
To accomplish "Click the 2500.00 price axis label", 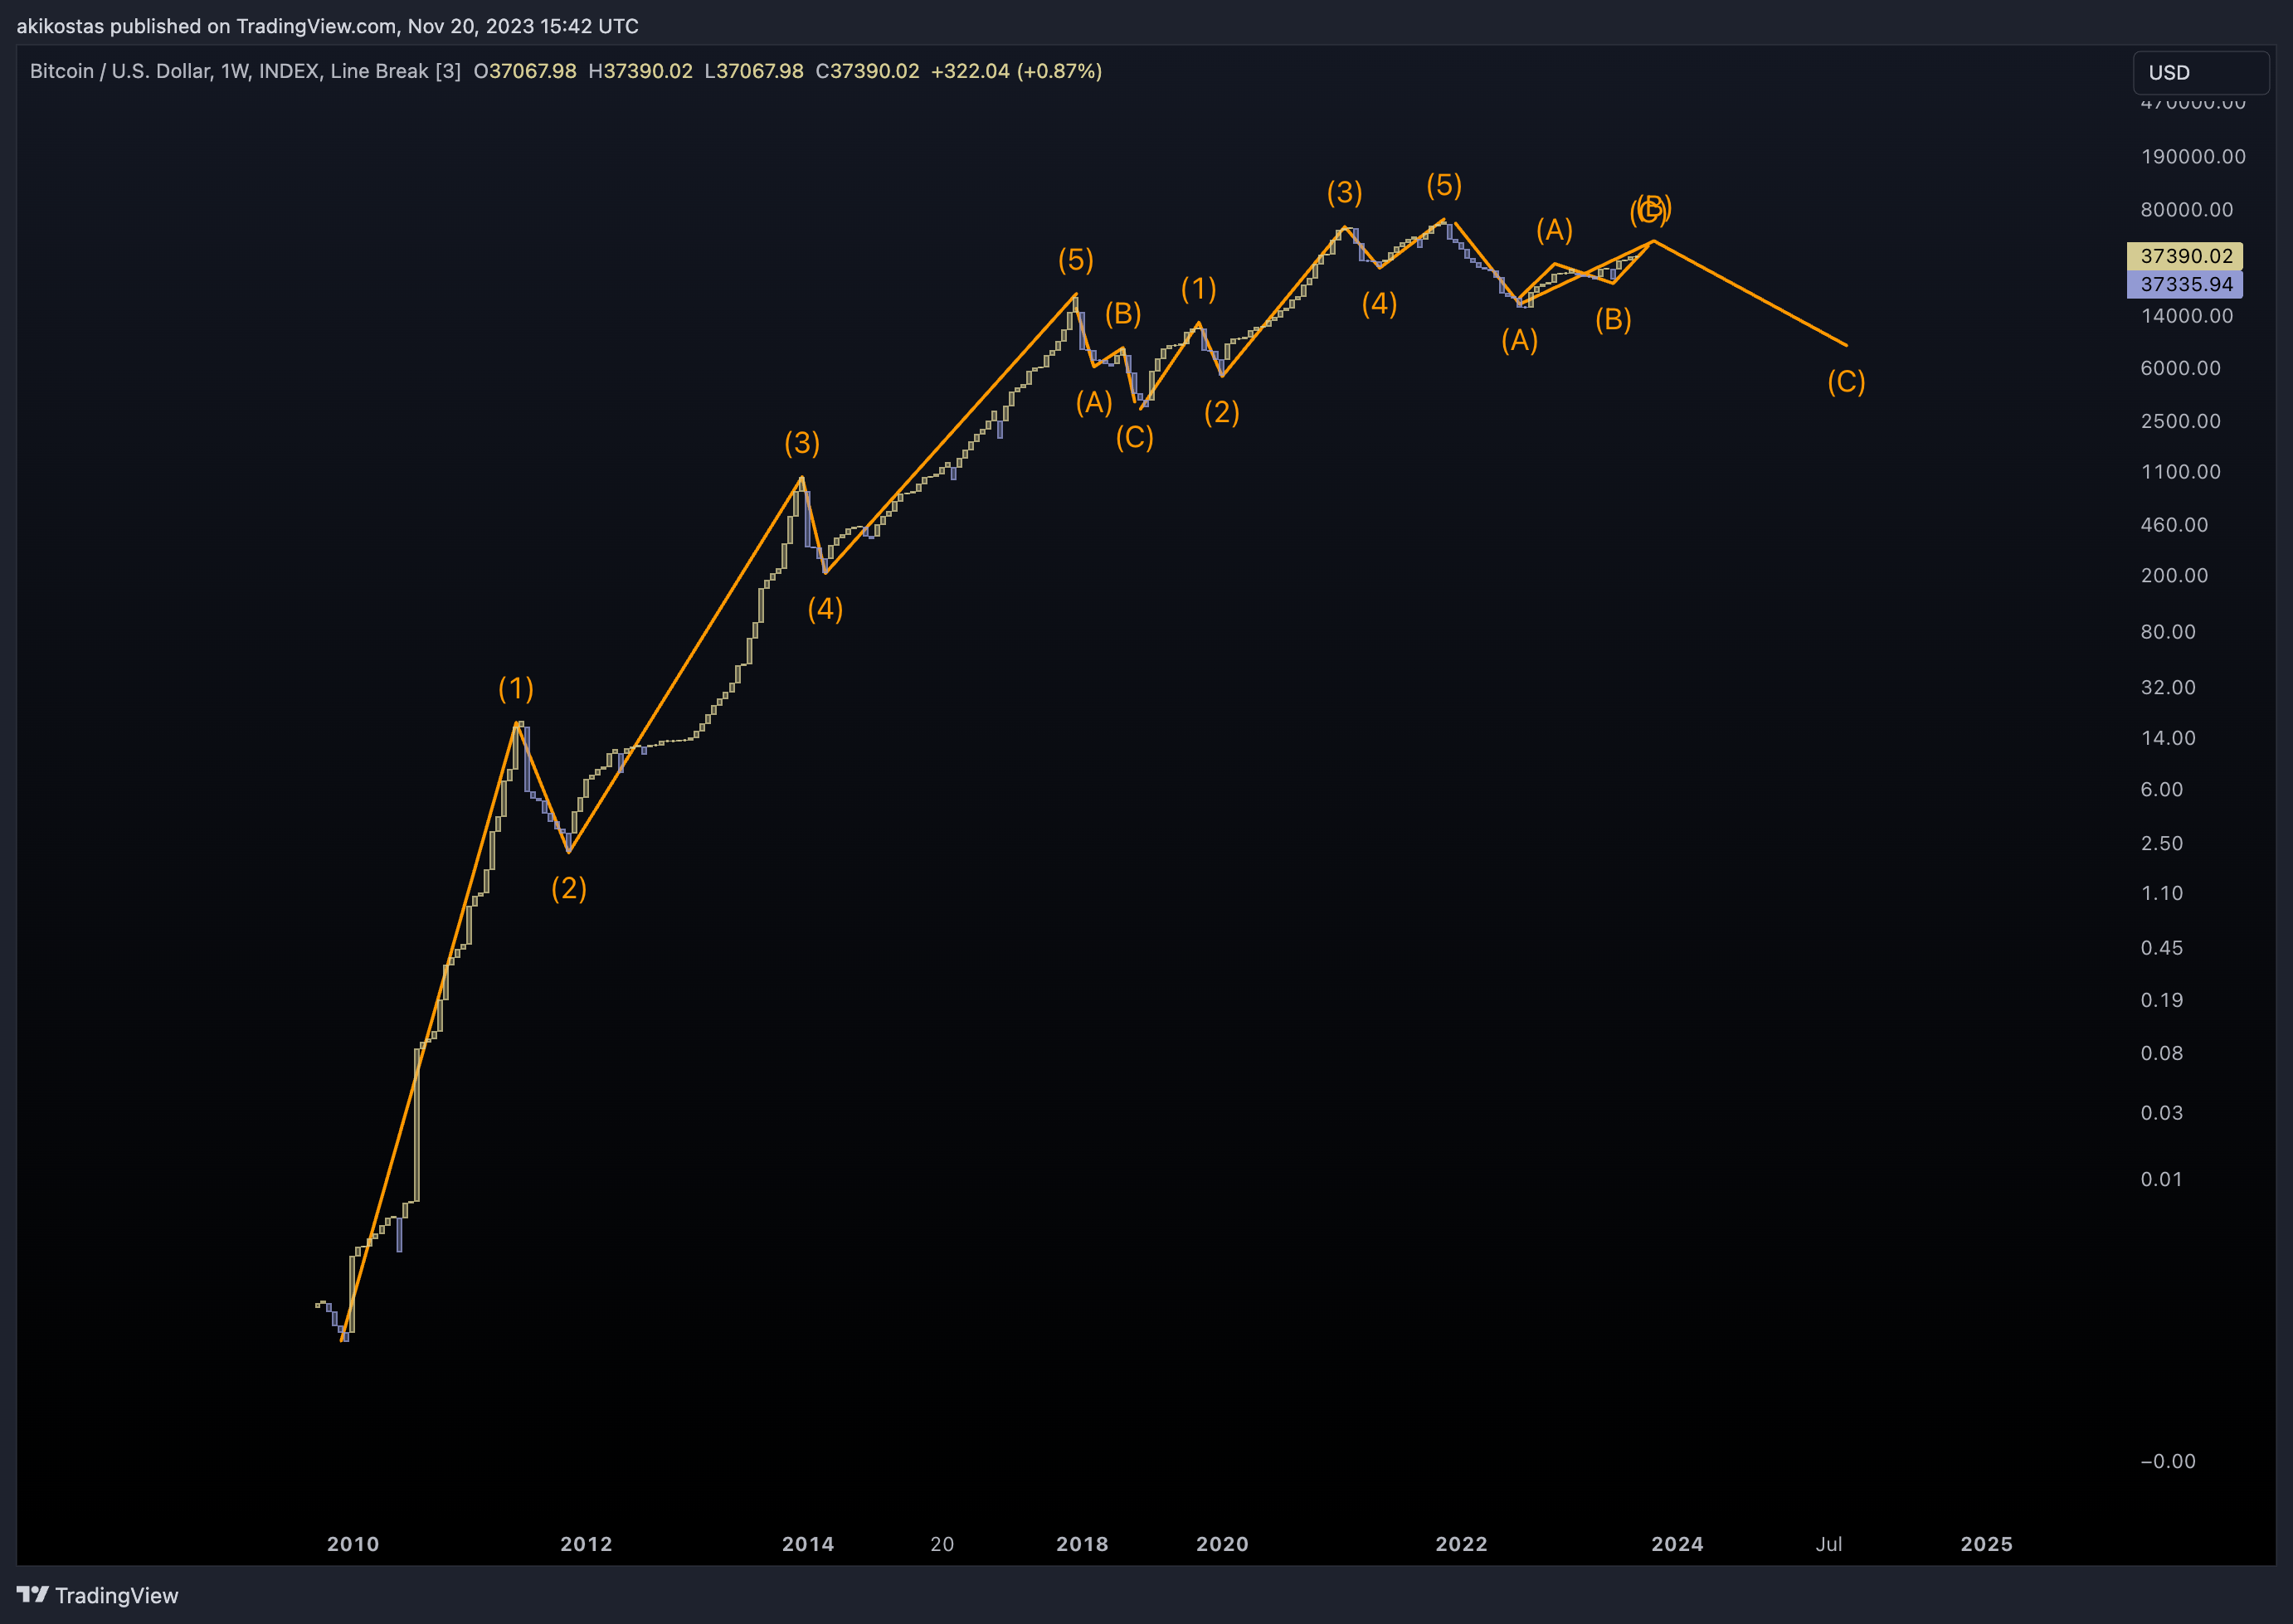I will coord(2181,421).
